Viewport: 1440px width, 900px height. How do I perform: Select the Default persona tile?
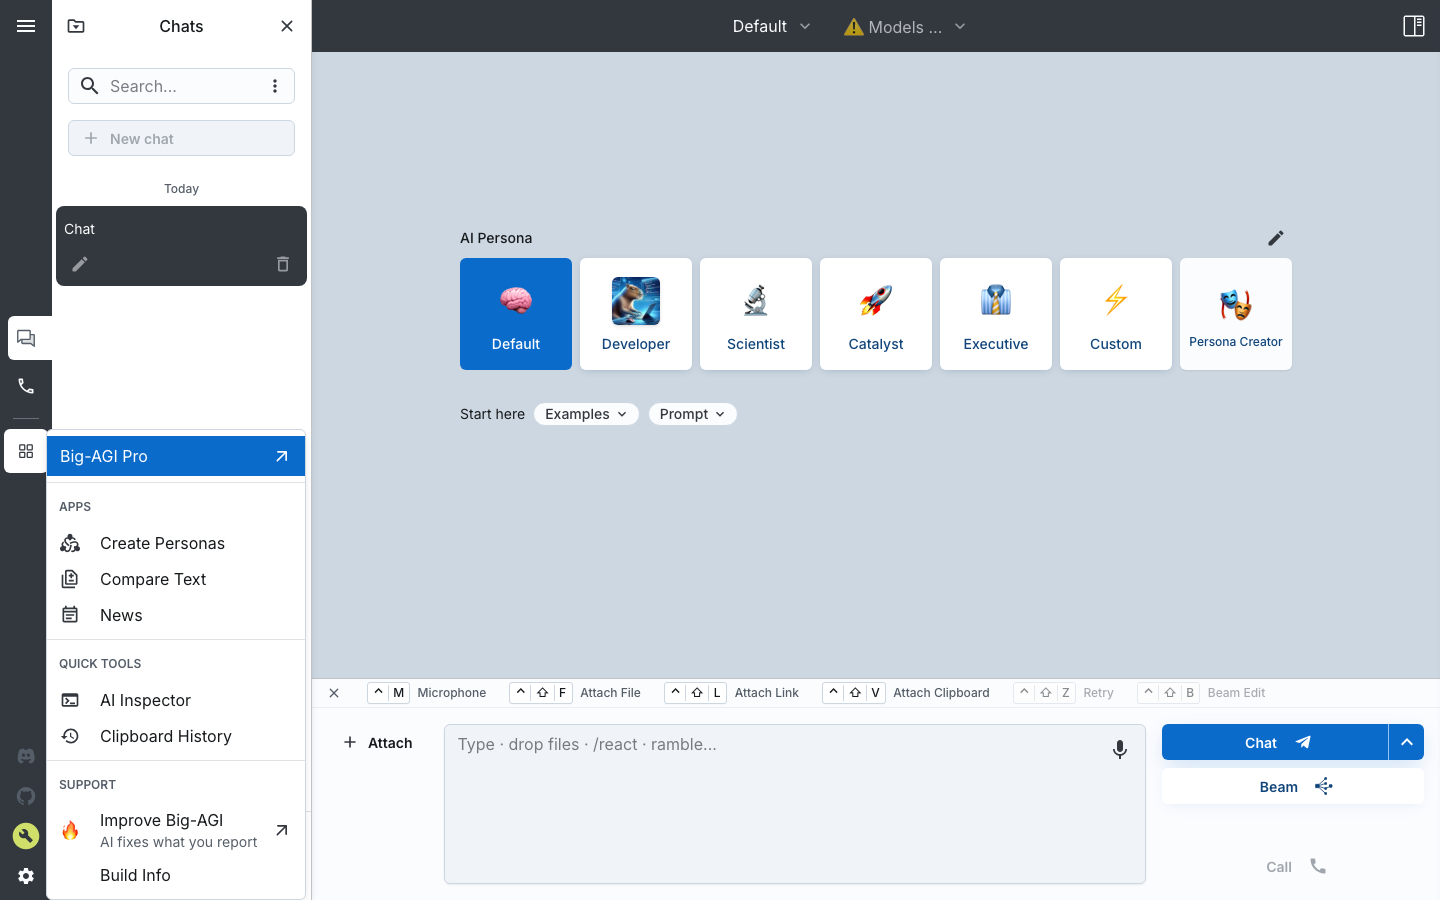pyautogui.click(x=516, y=314)
